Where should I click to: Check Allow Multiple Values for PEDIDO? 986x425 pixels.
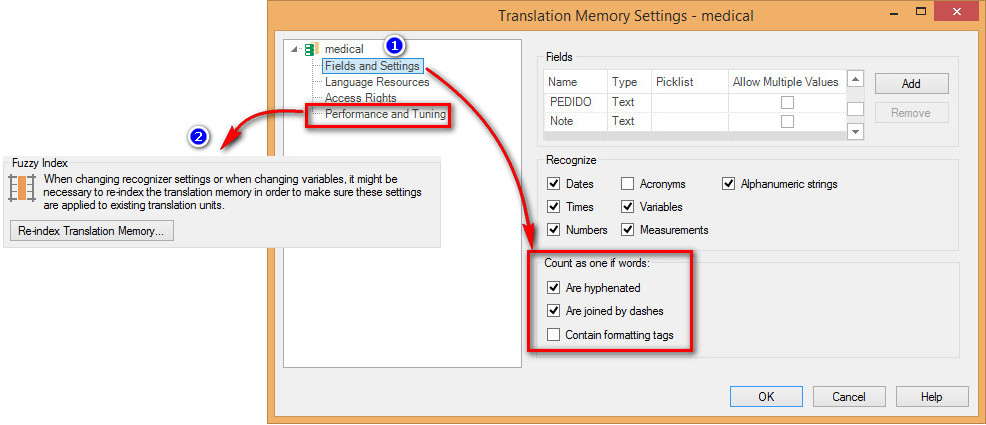click(x=787, y=102)
